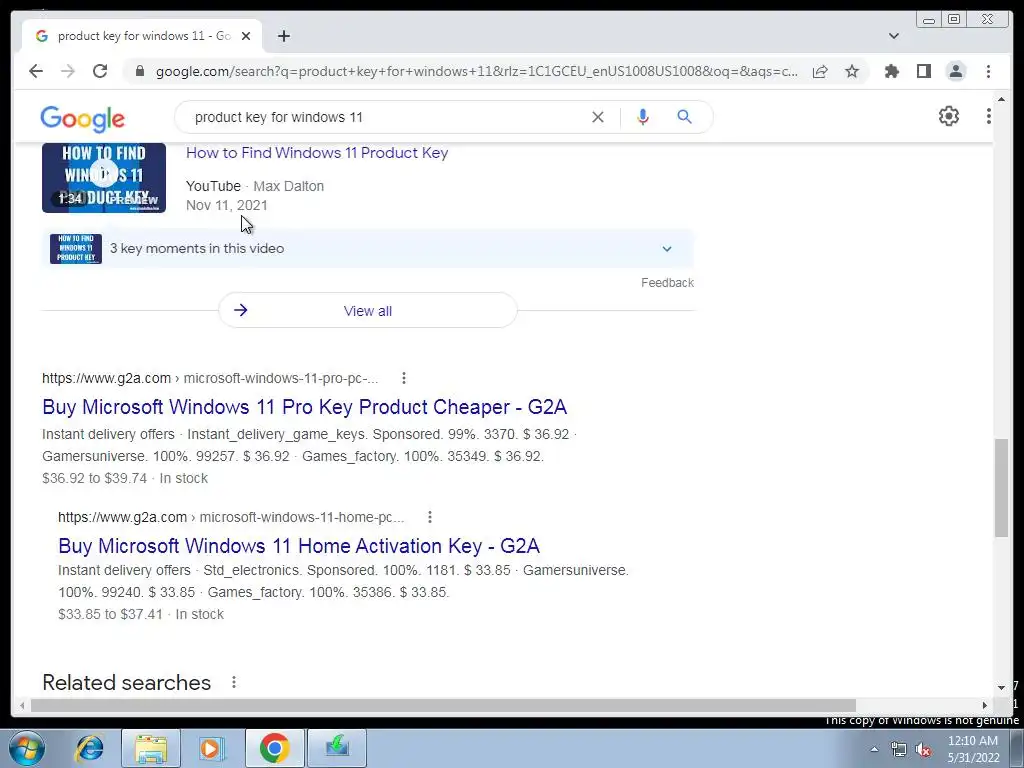
Task: Bookmark this page with the star
Action: coord(852,71)
